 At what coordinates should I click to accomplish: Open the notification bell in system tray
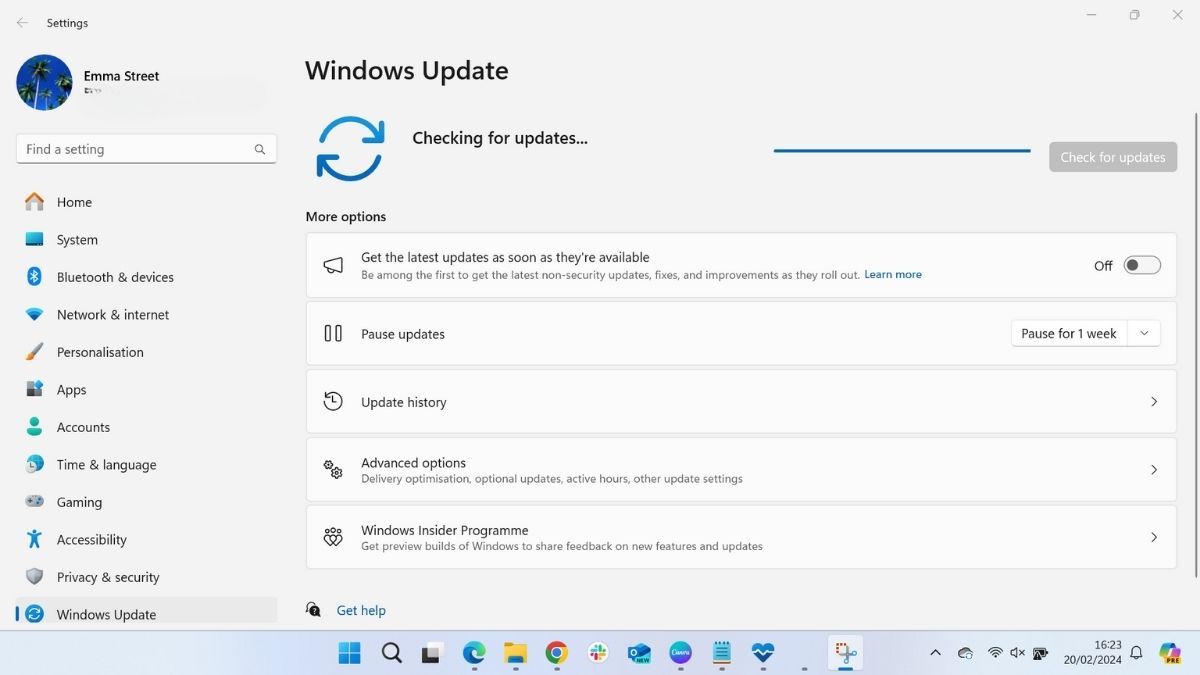point(1136,652)
